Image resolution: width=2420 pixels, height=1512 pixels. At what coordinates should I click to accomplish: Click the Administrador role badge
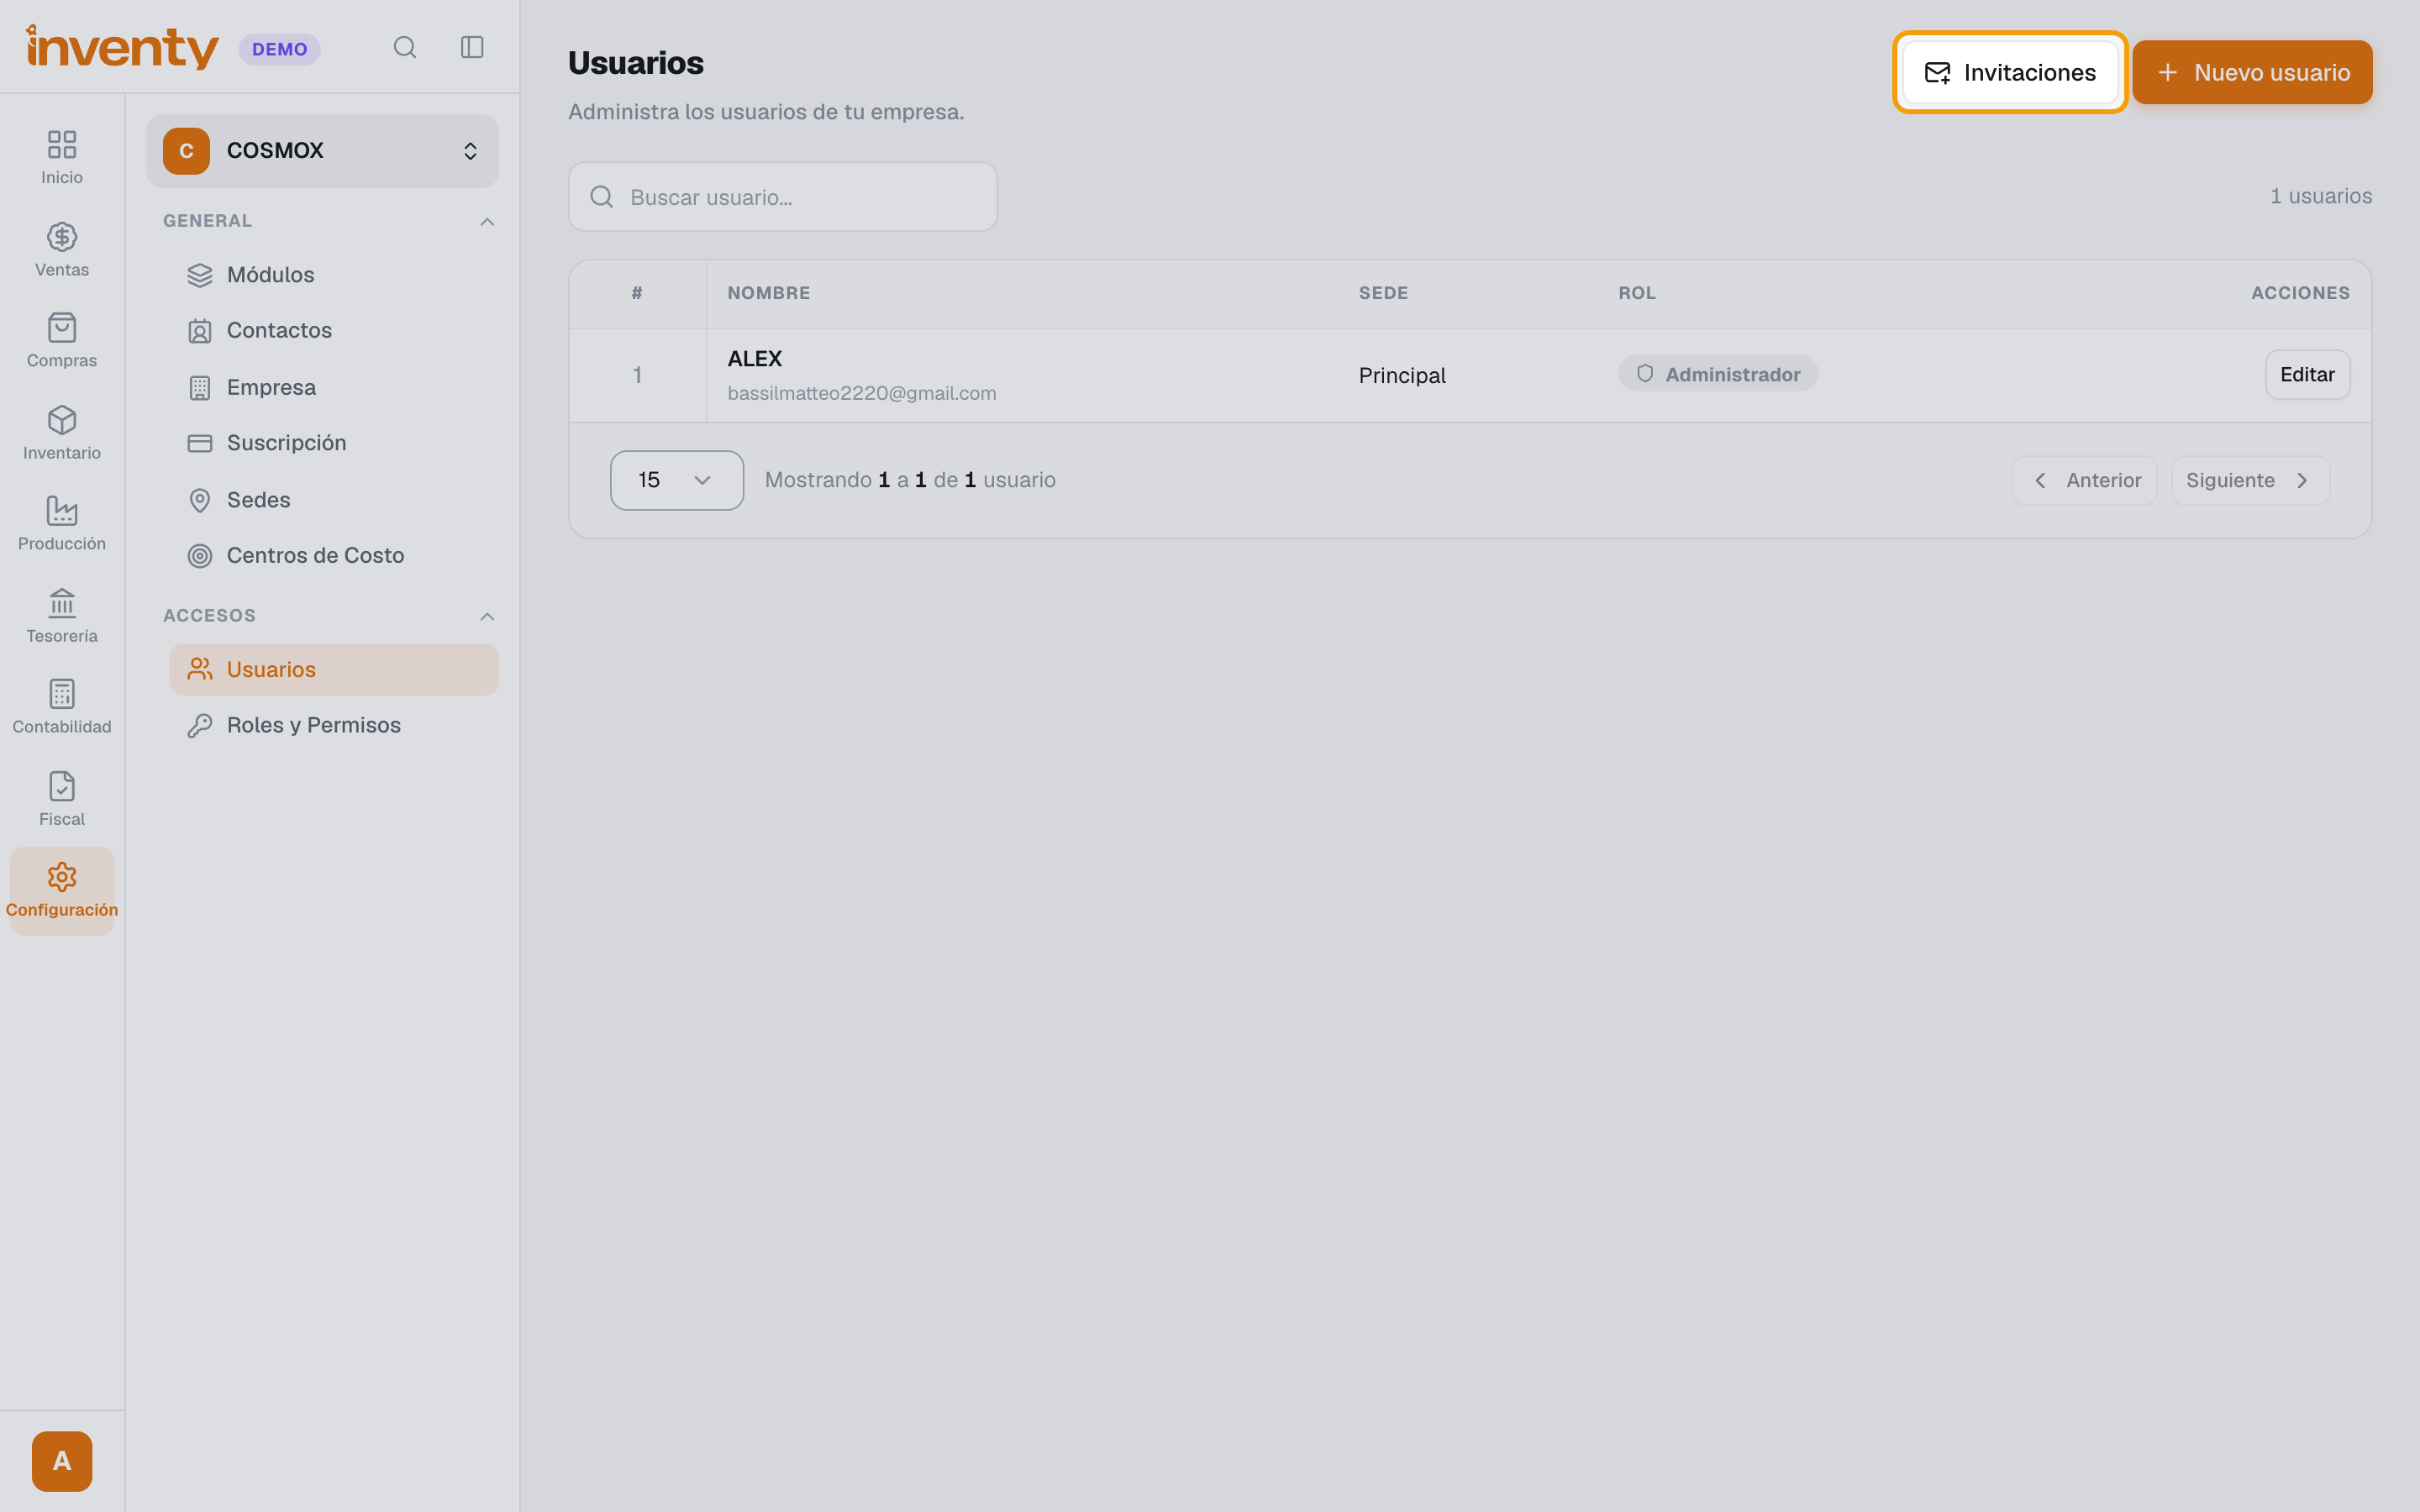(x=1717, y=374)
